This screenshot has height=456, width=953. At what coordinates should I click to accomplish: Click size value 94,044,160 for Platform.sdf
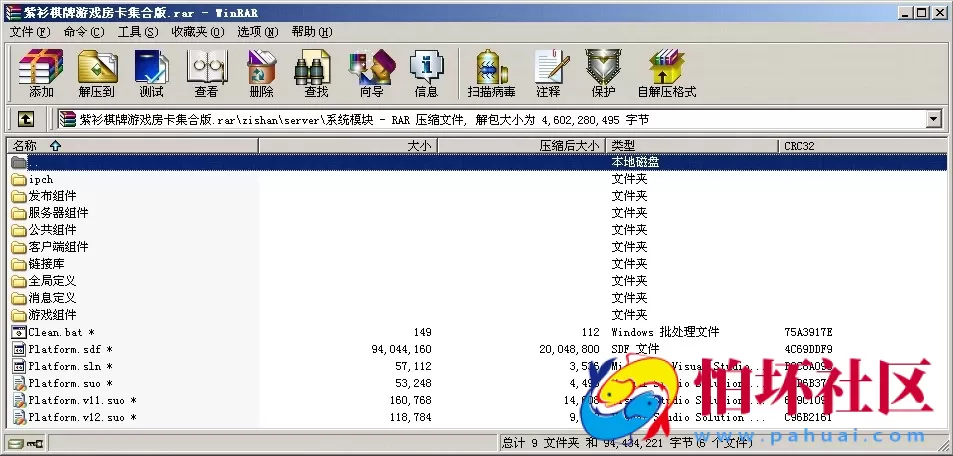[401, 349]
